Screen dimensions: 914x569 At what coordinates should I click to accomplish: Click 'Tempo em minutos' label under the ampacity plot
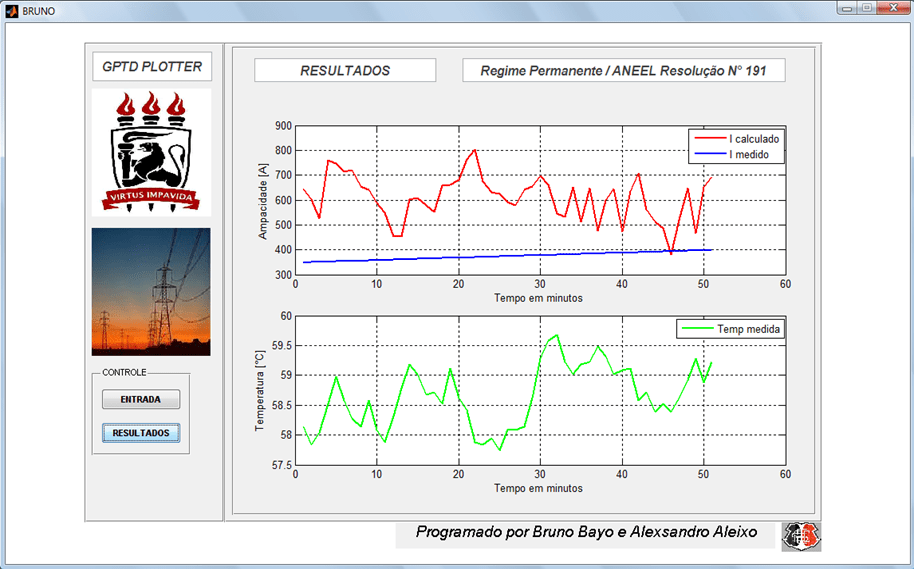(x=538, y=298)
